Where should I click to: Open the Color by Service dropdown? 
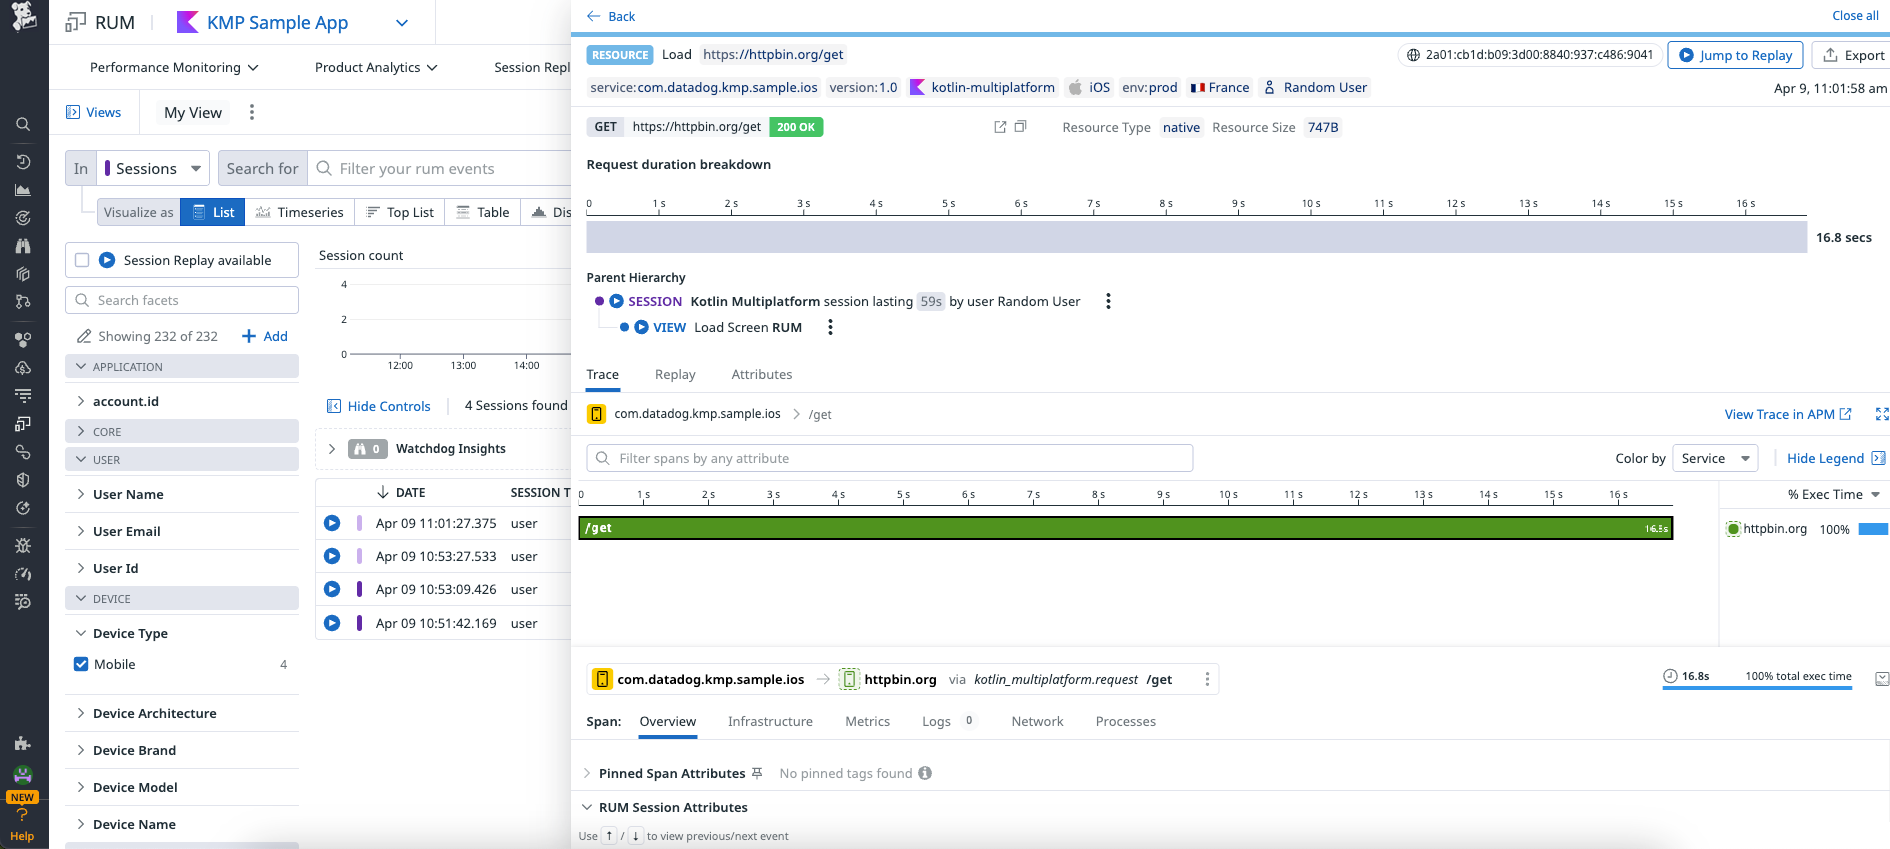point(1715,458)
